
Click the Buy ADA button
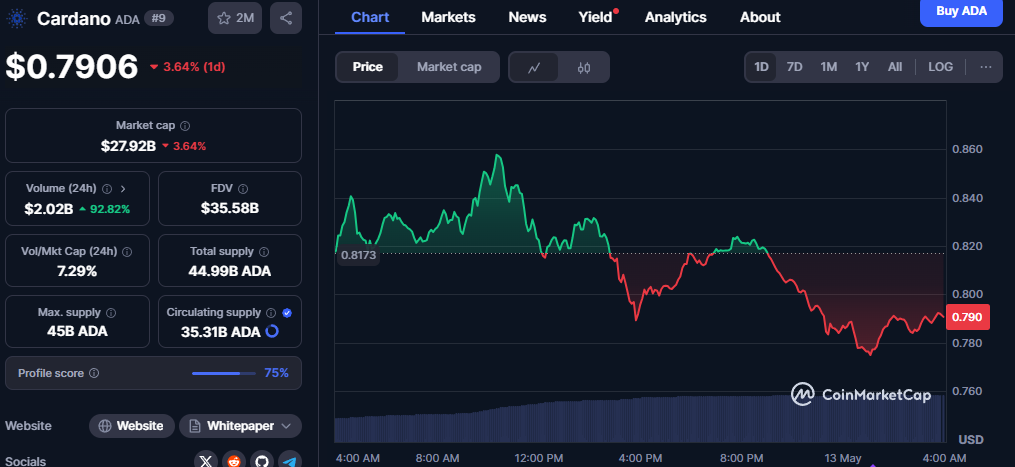pyautogui.click(x=961, y=12)
